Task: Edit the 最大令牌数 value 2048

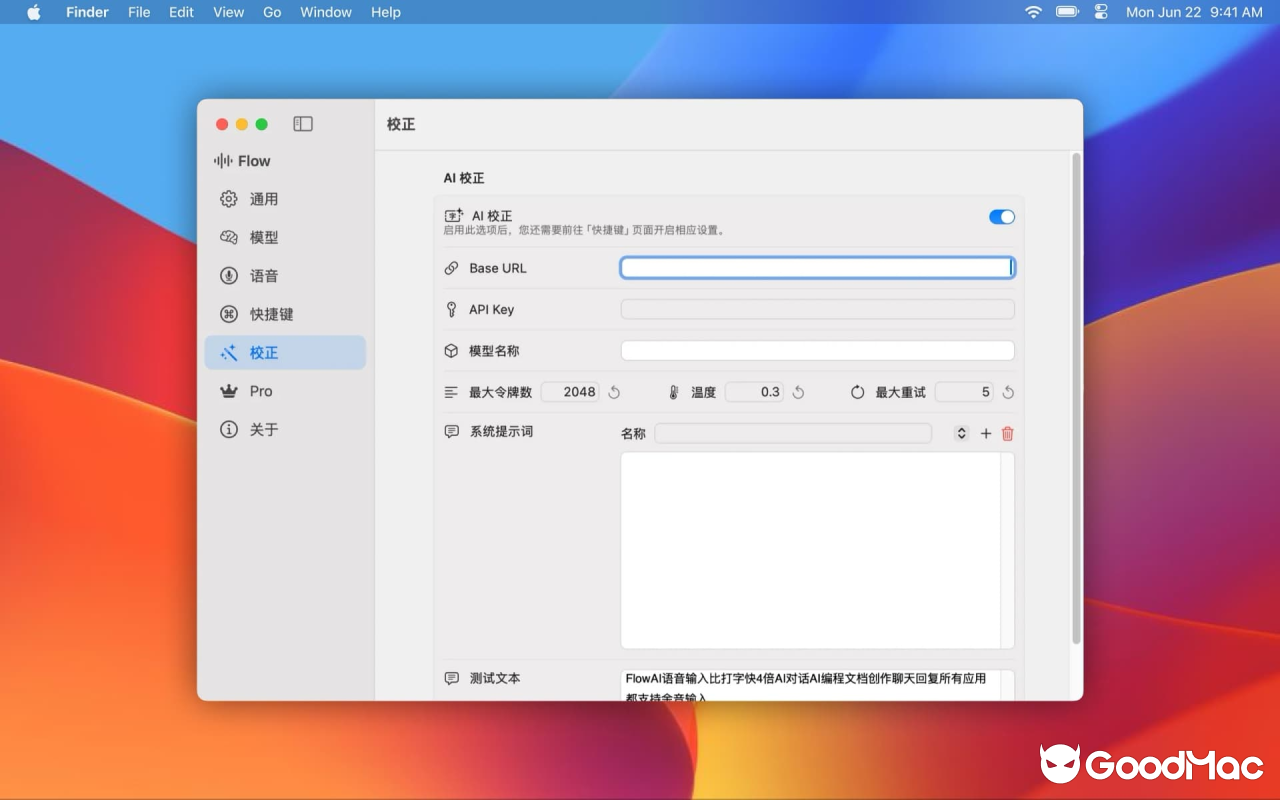Action: click(570, 392)
